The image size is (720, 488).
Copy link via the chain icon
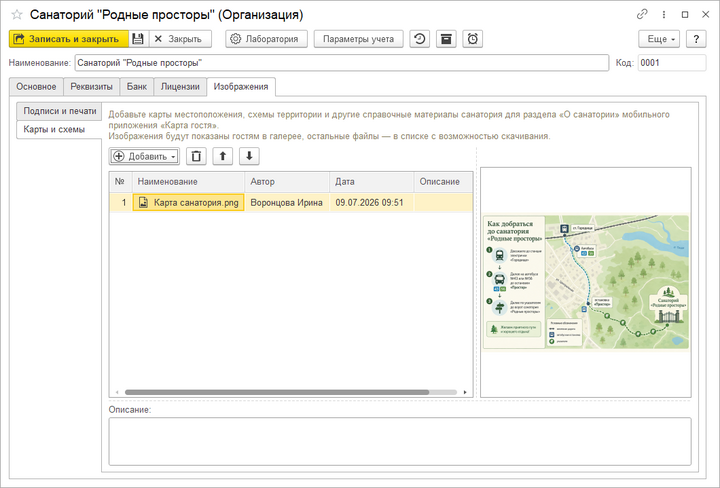[641, 14]
